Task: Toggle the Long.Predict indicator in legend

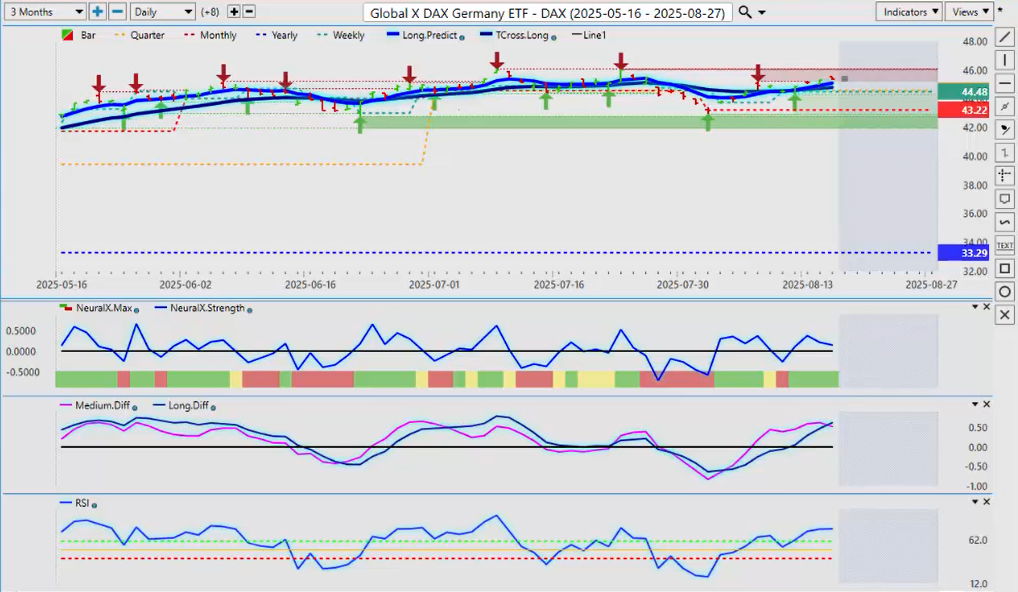Action: pyautogui.click(x=424, y=35)
